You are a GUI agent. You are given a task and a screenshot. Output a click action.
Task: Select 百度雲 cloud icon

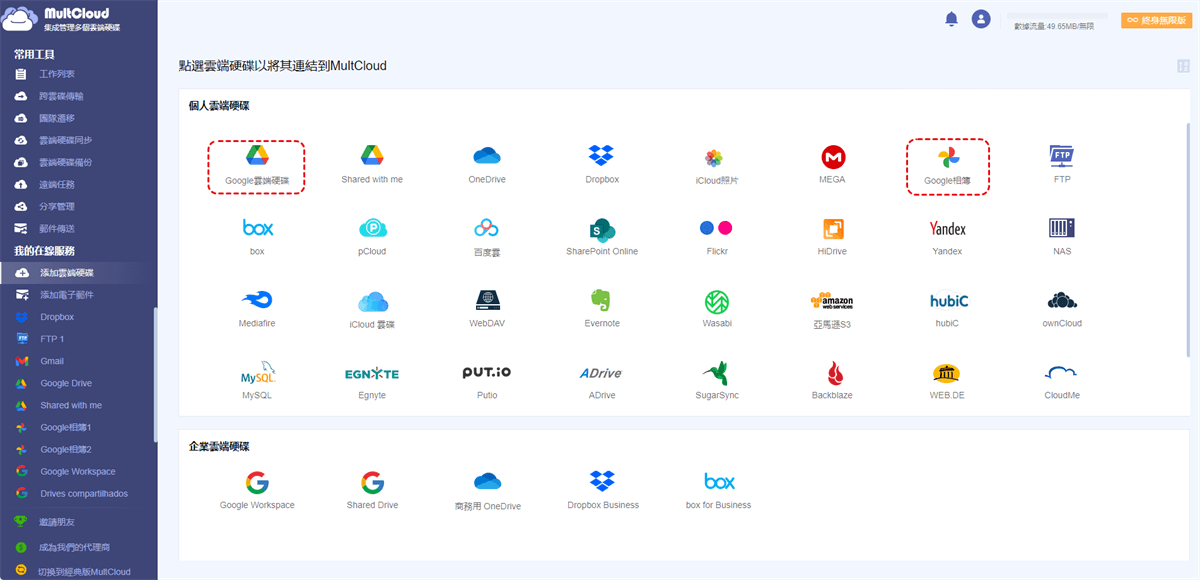click(487, 238)
